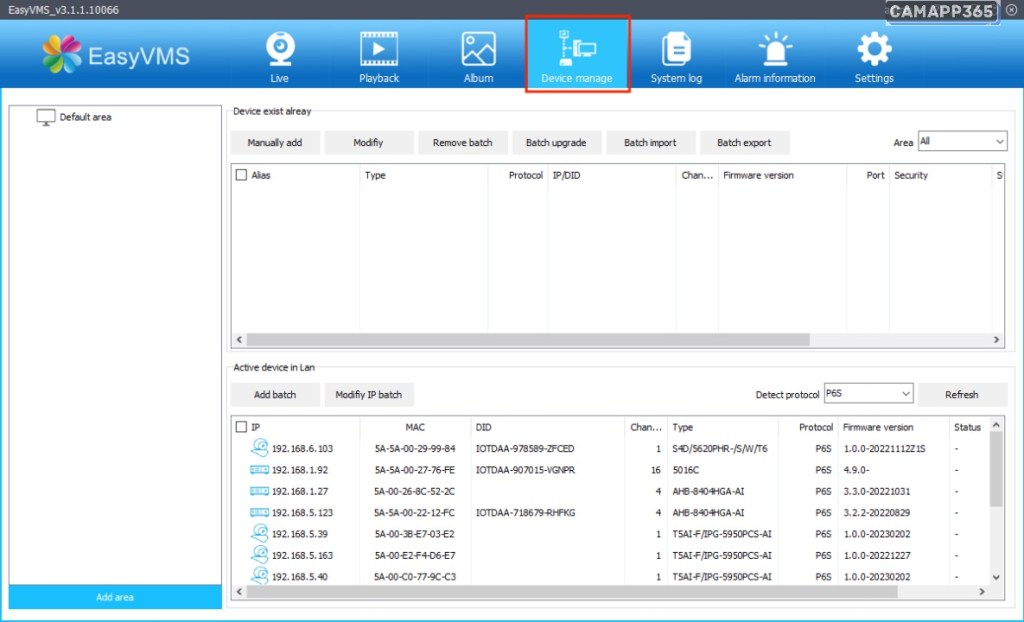Click the scroll-down arrow in LAN device list
1024x622 pixels.
995,577
